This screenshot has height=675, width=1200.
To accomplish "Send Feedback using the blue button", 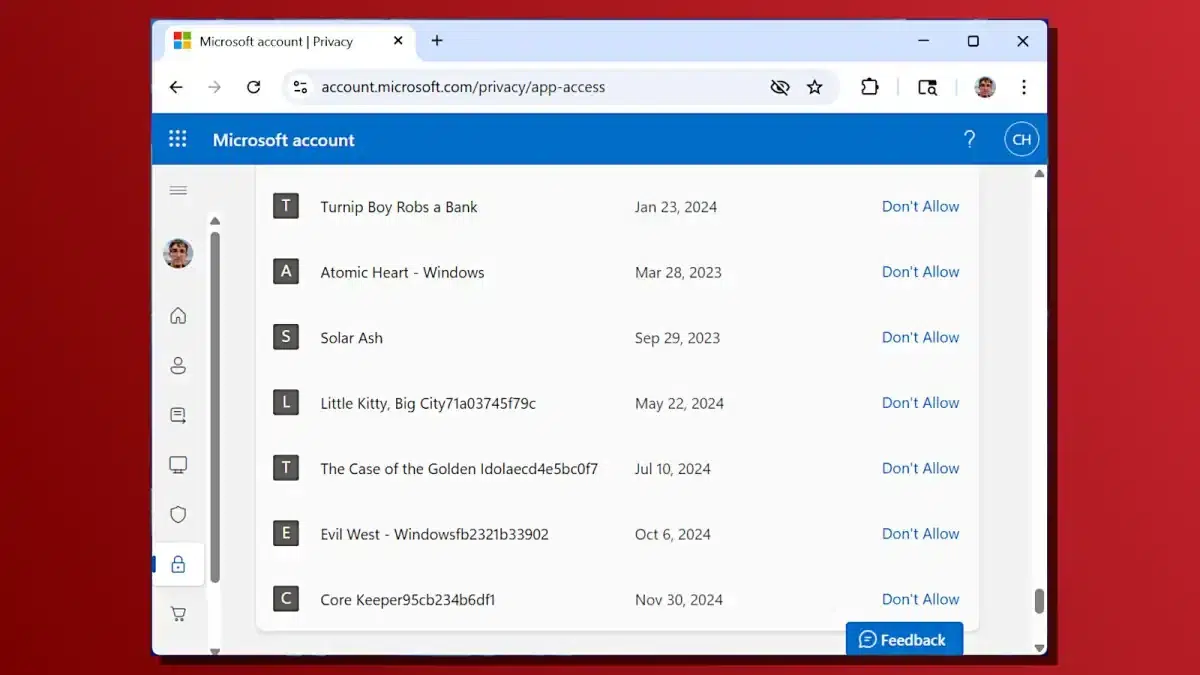I will tap(904, 639).
